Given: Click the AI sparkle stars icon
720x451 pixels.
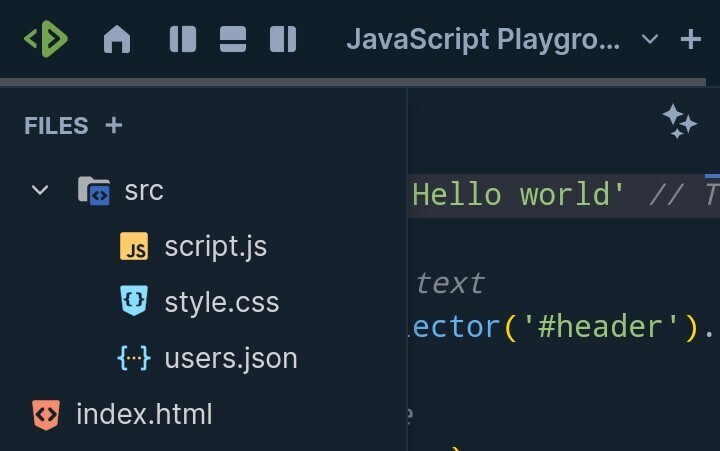Looking at the screenshot, I should pos(680,121).
